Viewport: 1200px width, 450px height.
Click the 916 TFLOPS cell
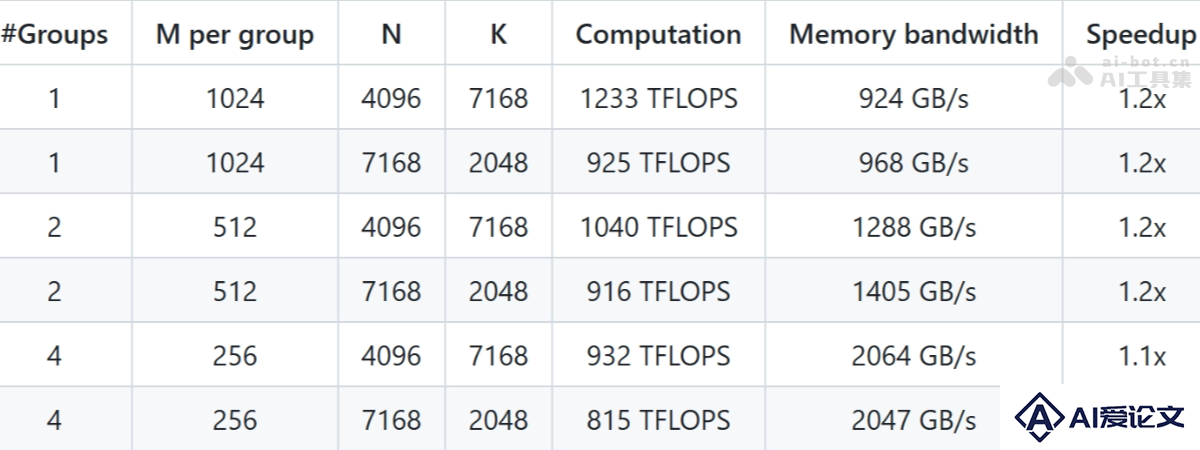pos(659,291)
